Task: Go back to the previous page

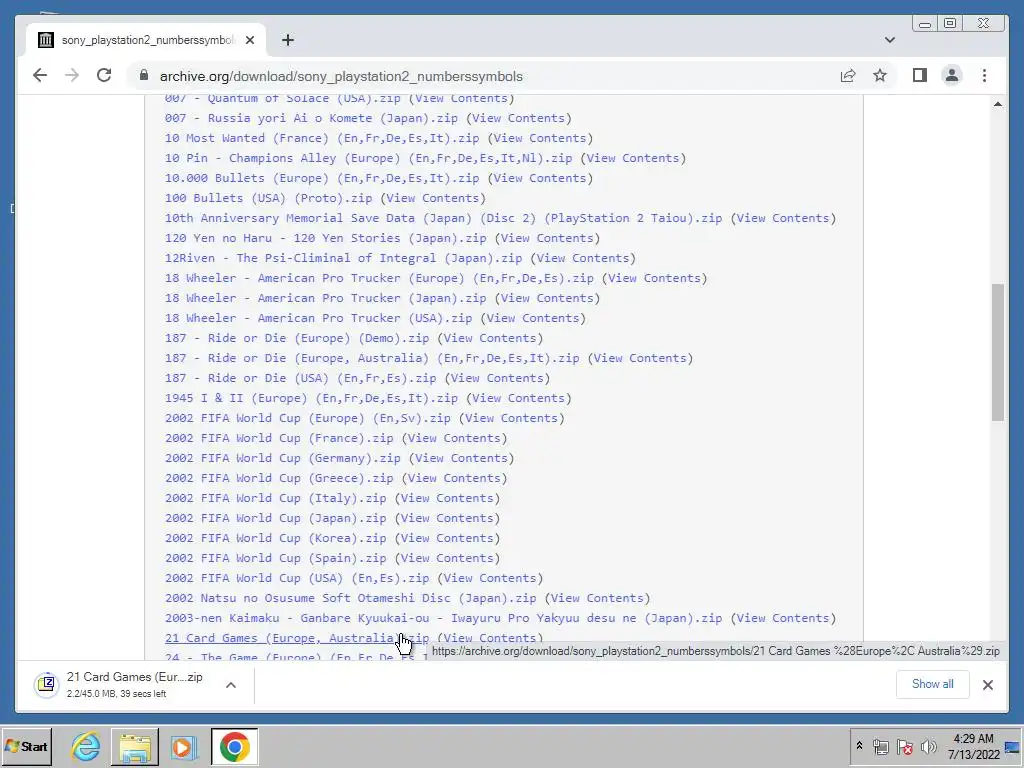Action: (x=40, y=76)
